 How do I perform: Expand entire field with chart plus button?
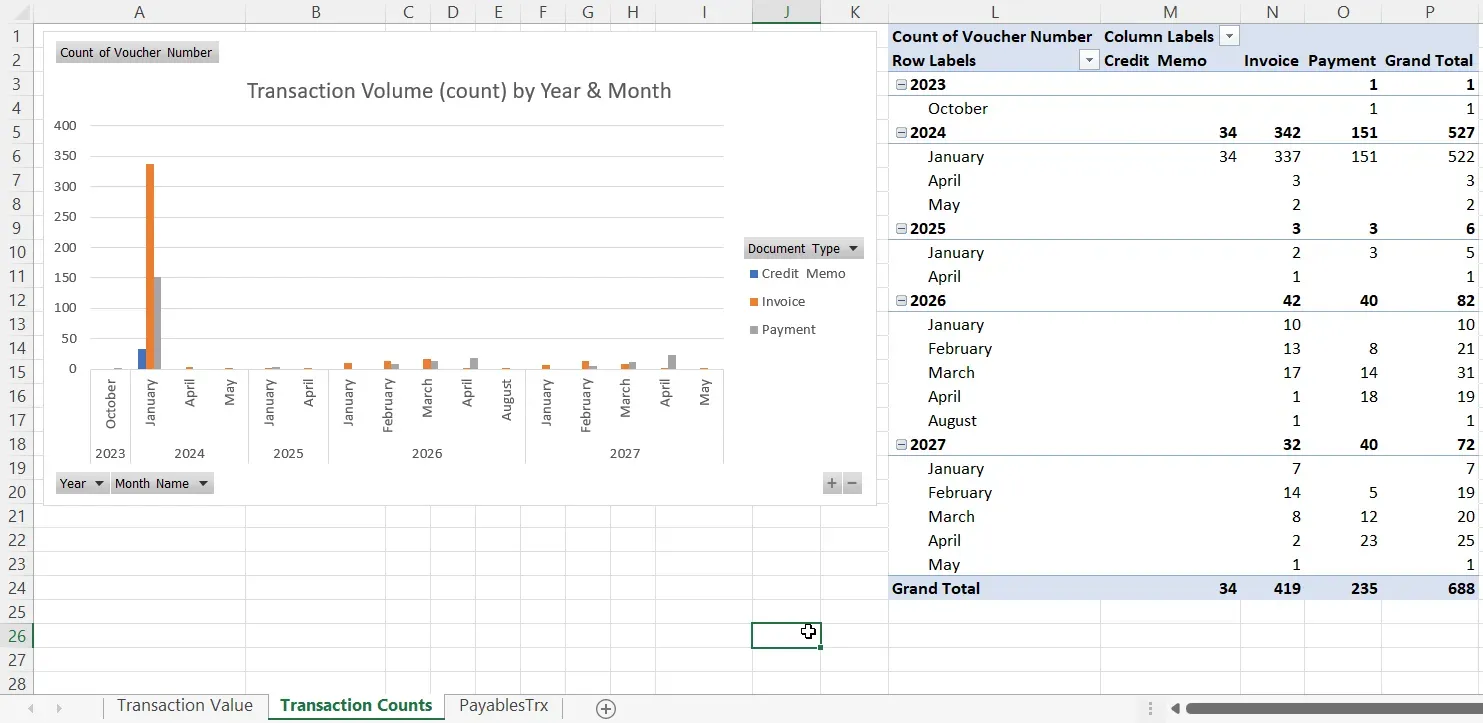[x=831, y=484]
